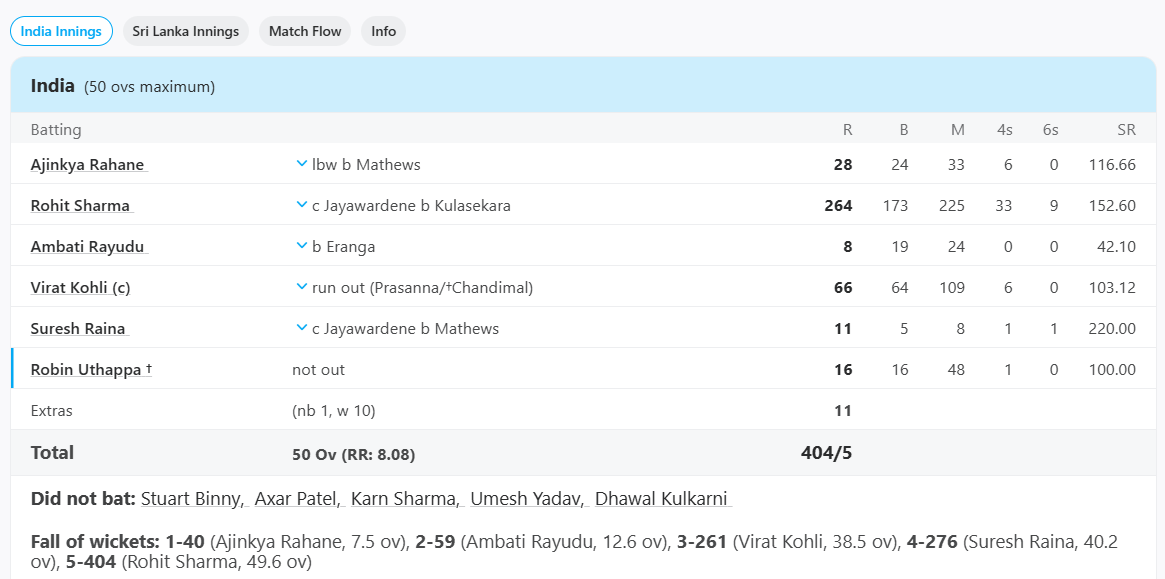Screen dimensions: 1165x579
Task: Open the Match Flow tab
Action: coord(304,31)
